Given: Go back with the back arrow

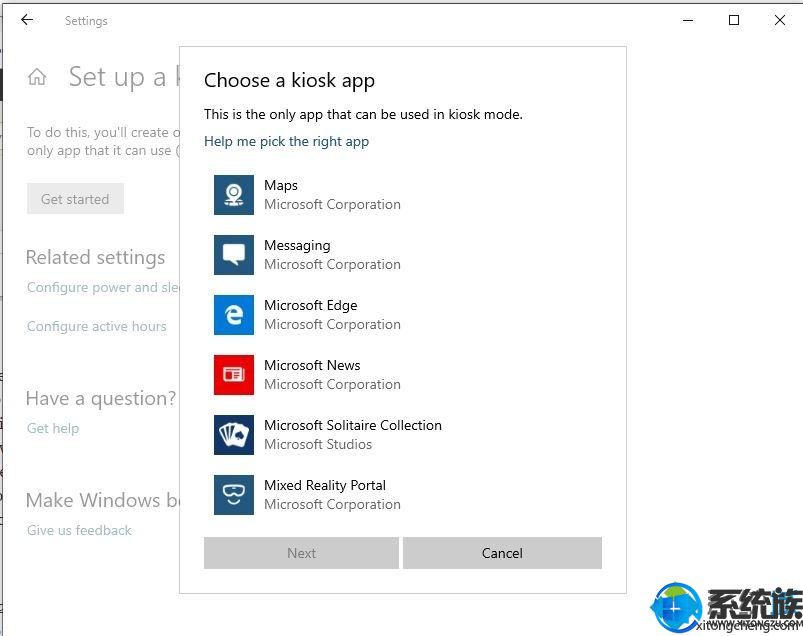Looking at the screenshot, I should point(27,20).
